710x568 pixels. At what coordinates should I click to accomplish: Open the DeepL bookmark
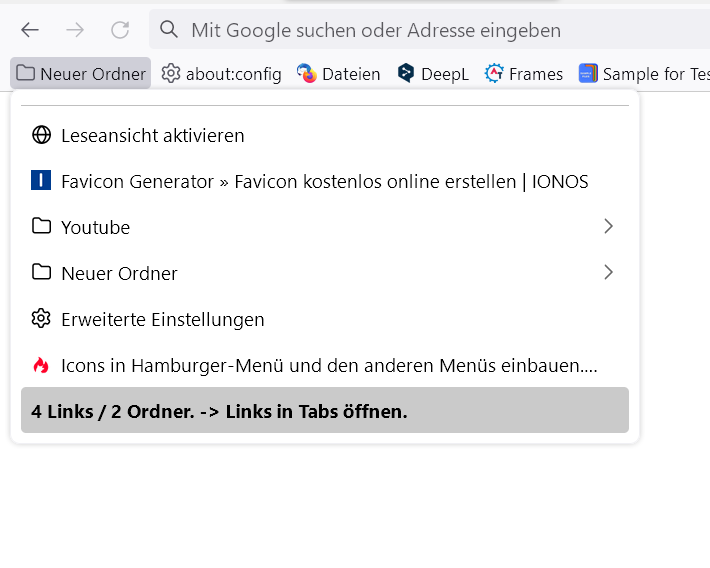[x=433, y=74]
